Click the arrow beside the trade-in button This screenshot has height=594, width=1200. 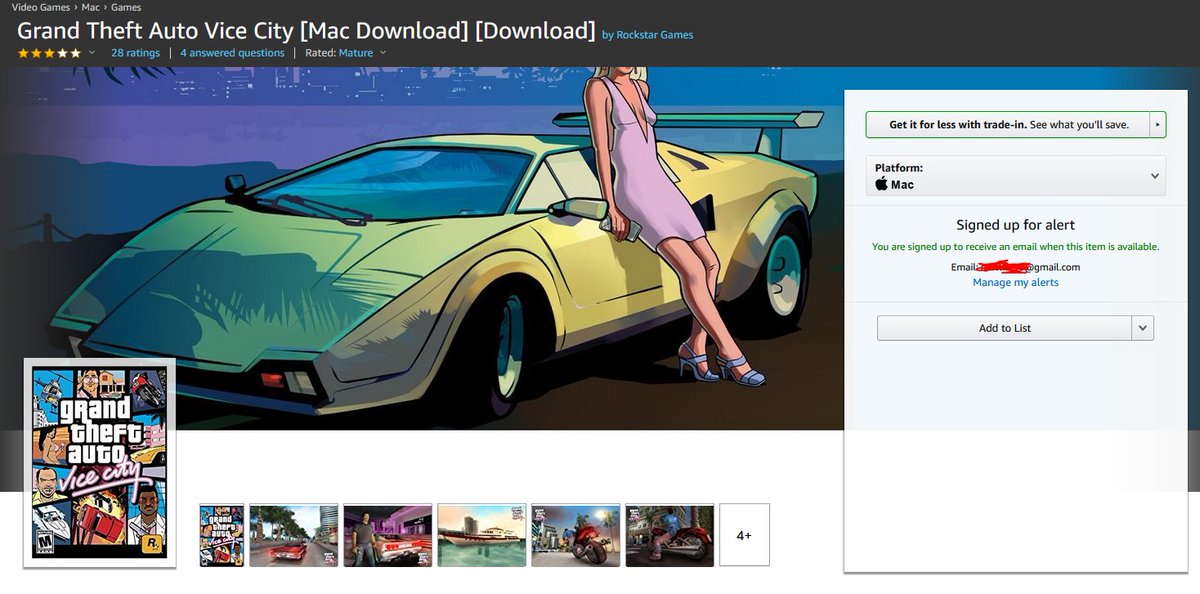click(x=1158, y=125)
